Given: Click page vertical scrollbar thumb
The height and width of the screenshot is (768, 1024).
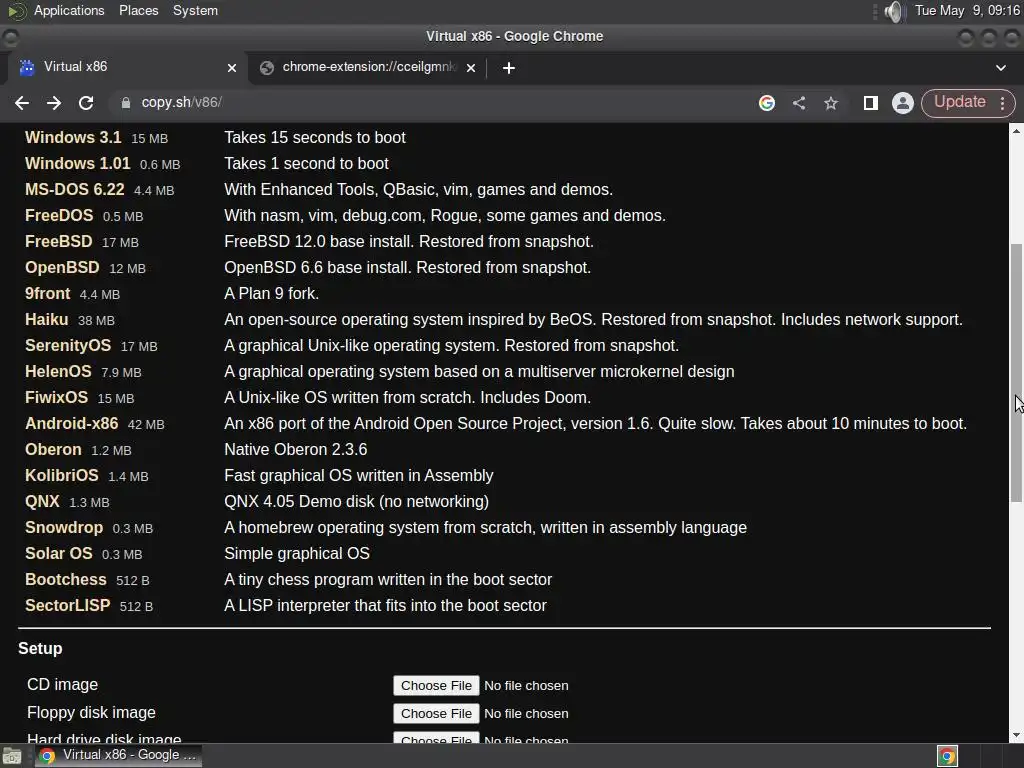Looking at the screenshot, I should point(1016,372).
